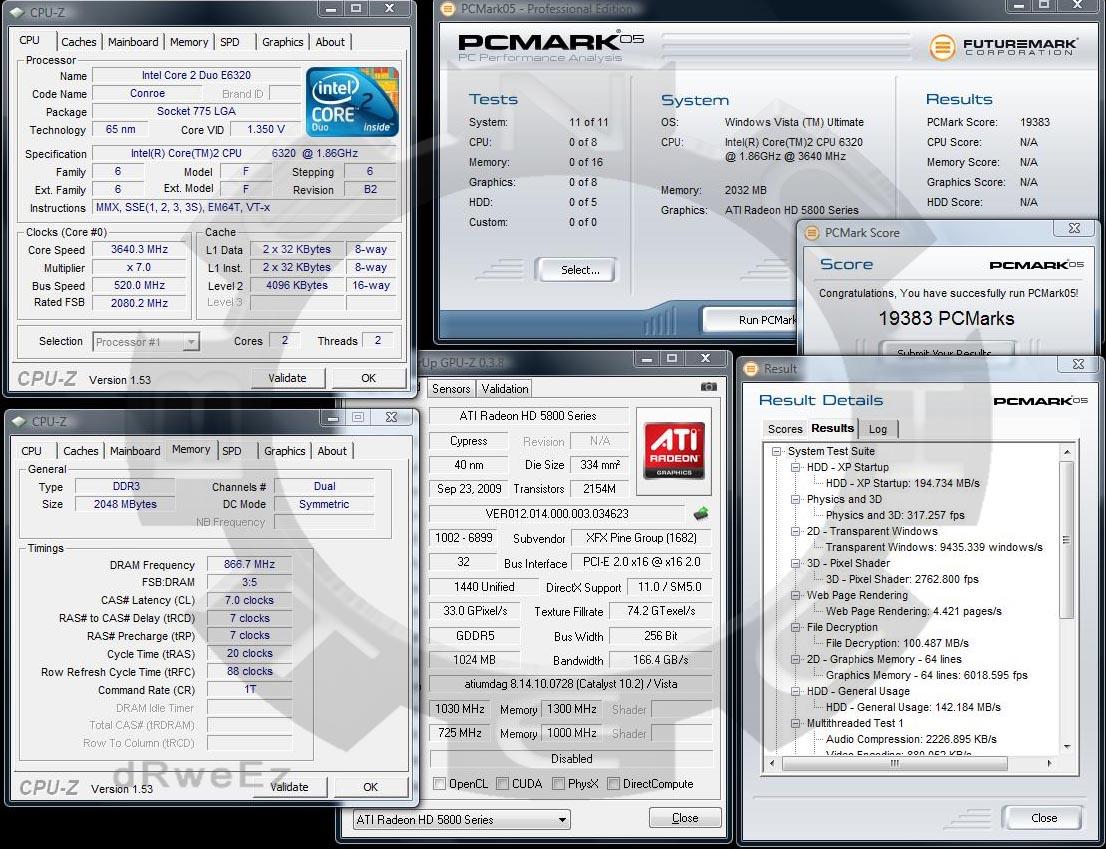Click the scroll-up arrow of result tree
The height and width of the screenshot is (849, 1106).
pyautogui.click(x=1066, y=451)
